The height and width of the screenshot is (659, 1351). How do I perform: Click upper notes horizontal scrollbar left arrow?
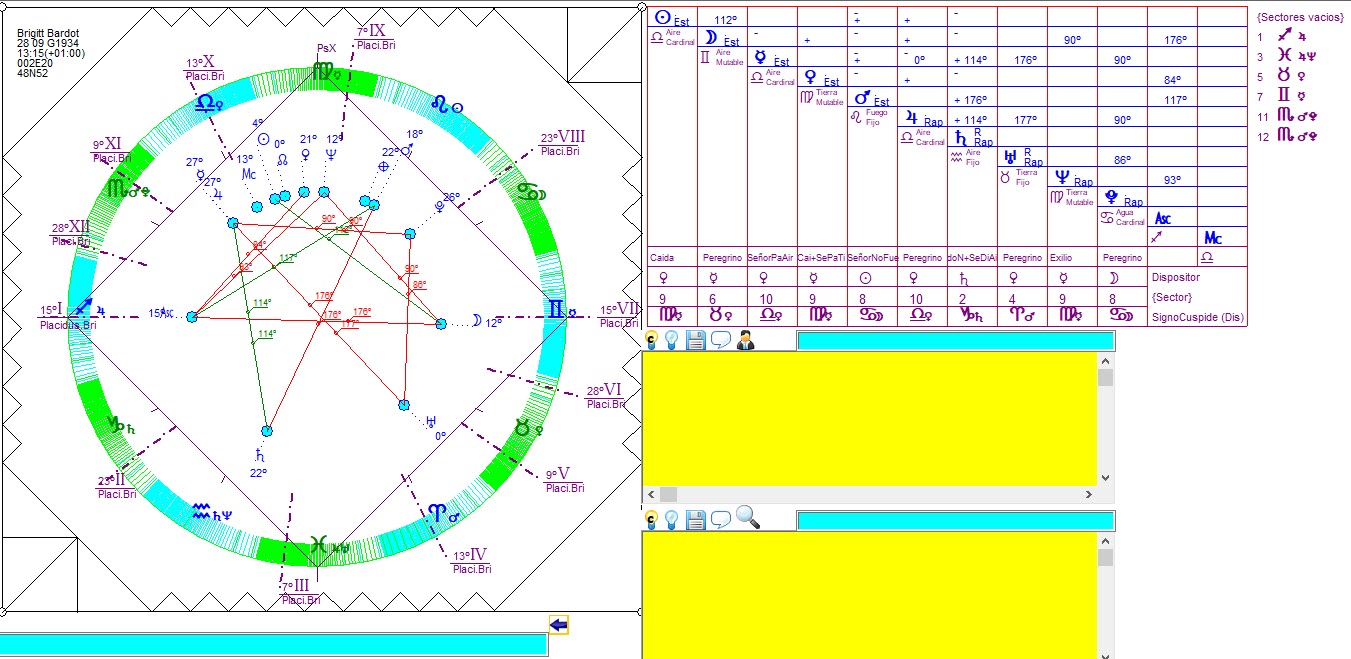651,494
